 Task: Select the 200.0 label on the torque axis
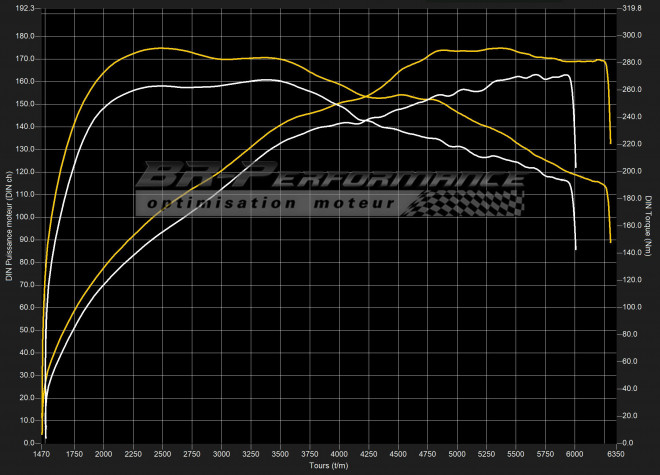pyautogui.click(x=632, y=171)
